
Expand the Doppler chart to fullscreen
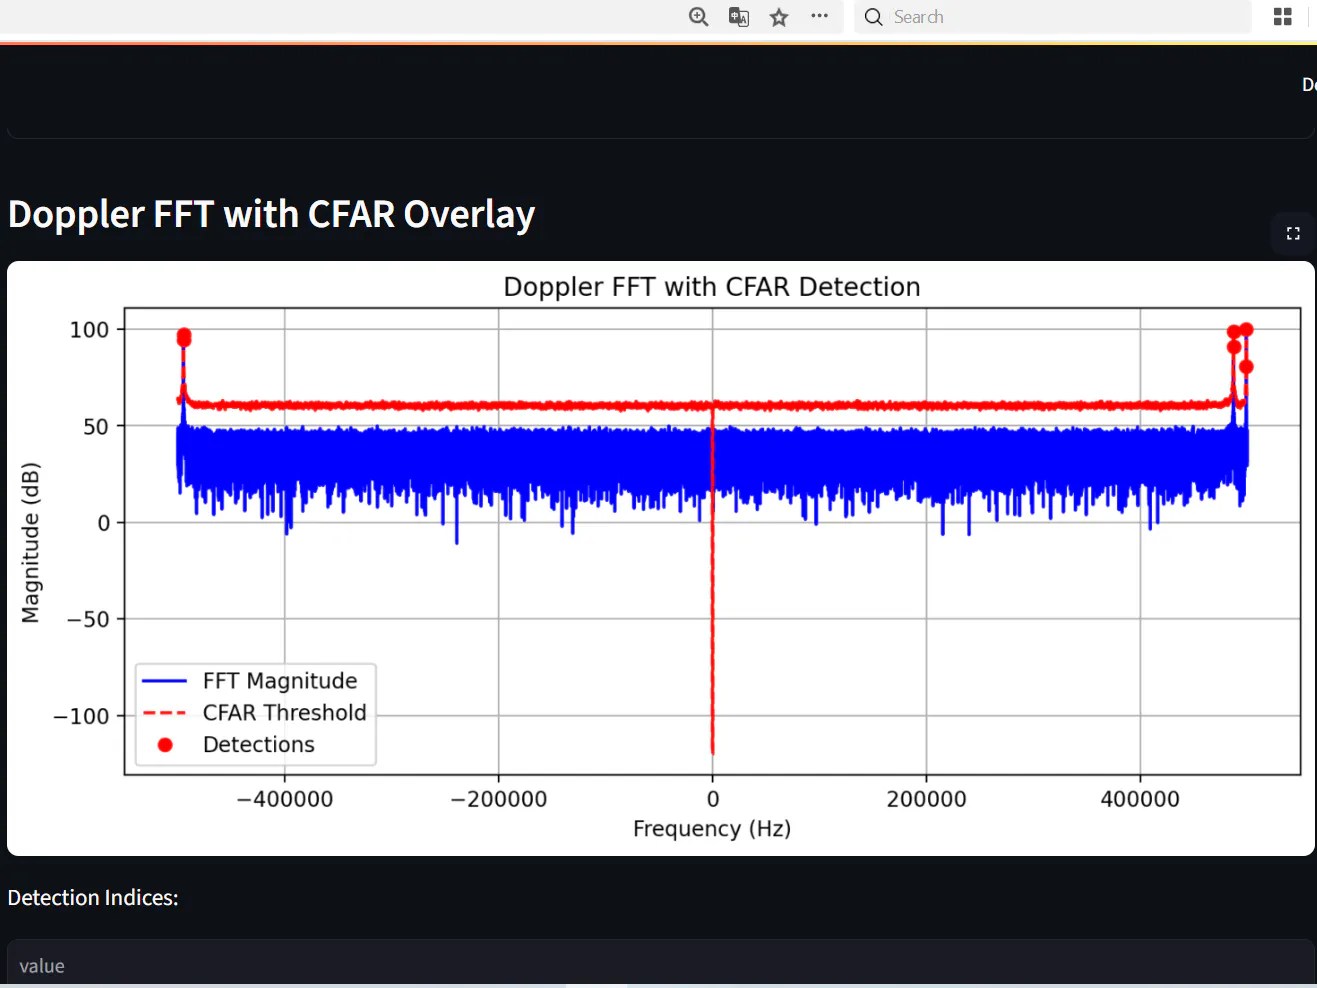pos(1292,233)
